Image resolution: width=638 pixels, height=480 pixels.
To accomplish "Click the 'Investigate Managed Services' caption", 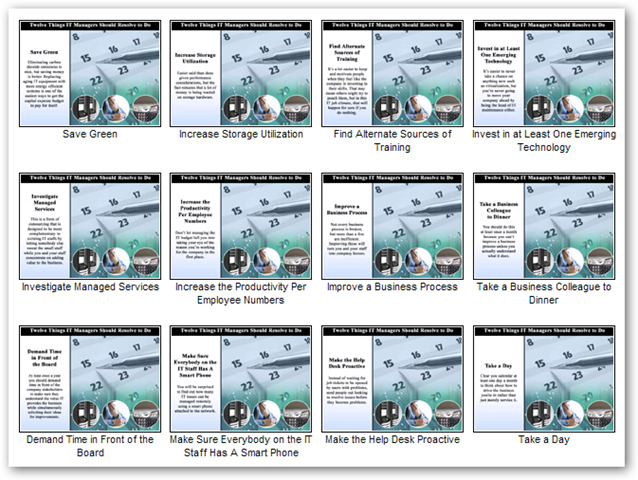I will coord(88,287).
